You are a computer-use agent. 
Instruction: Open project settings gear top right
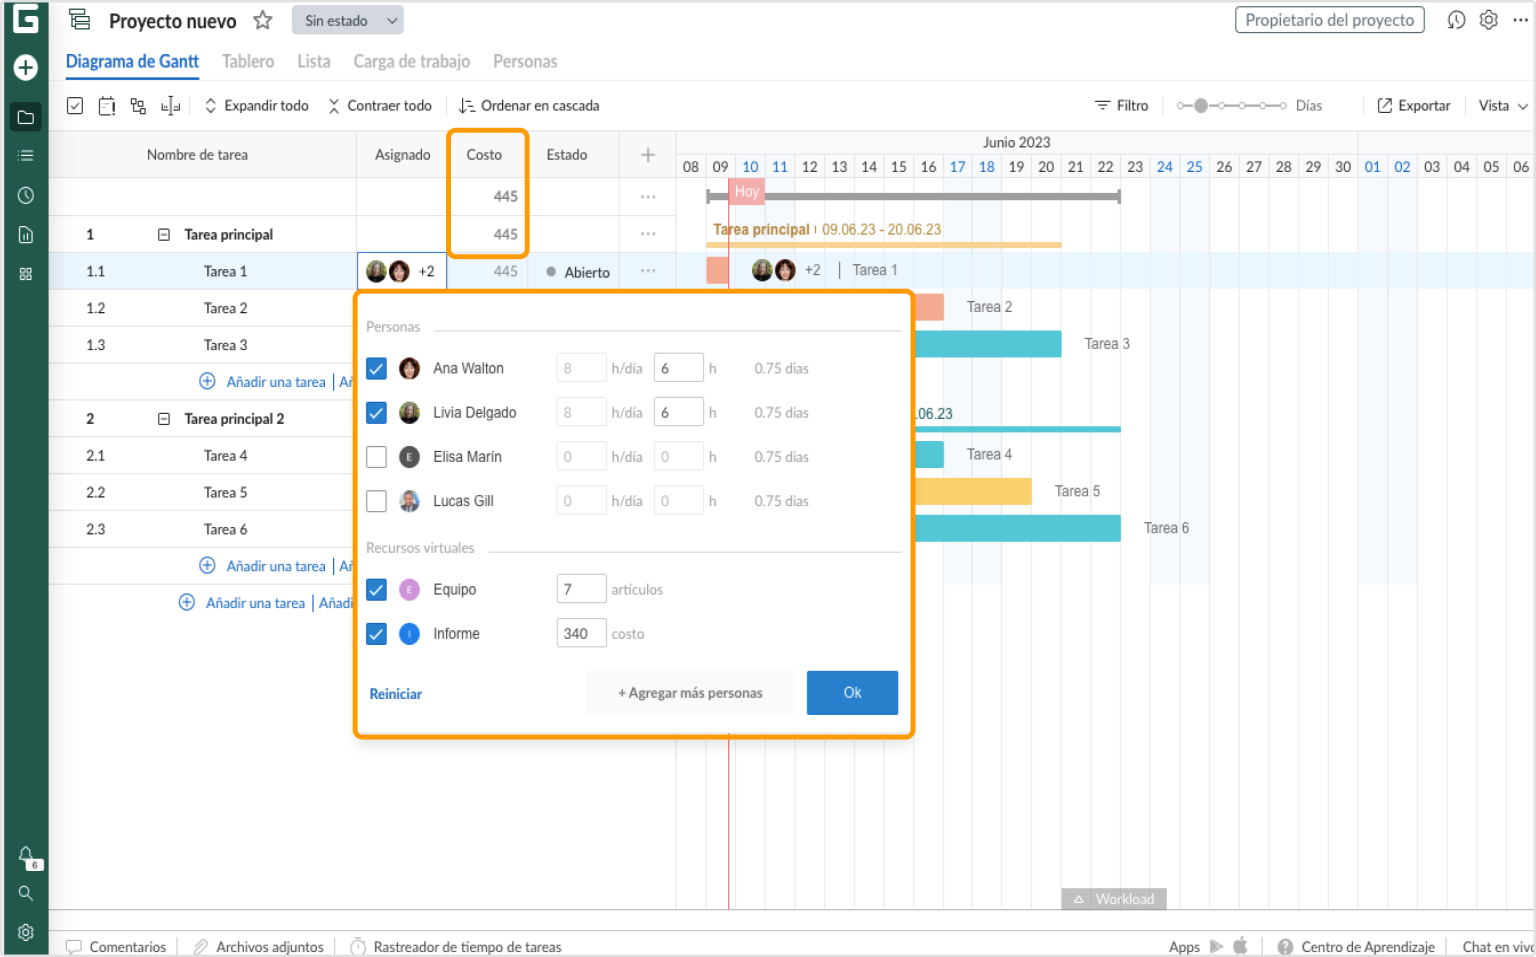coord(1488,20)
